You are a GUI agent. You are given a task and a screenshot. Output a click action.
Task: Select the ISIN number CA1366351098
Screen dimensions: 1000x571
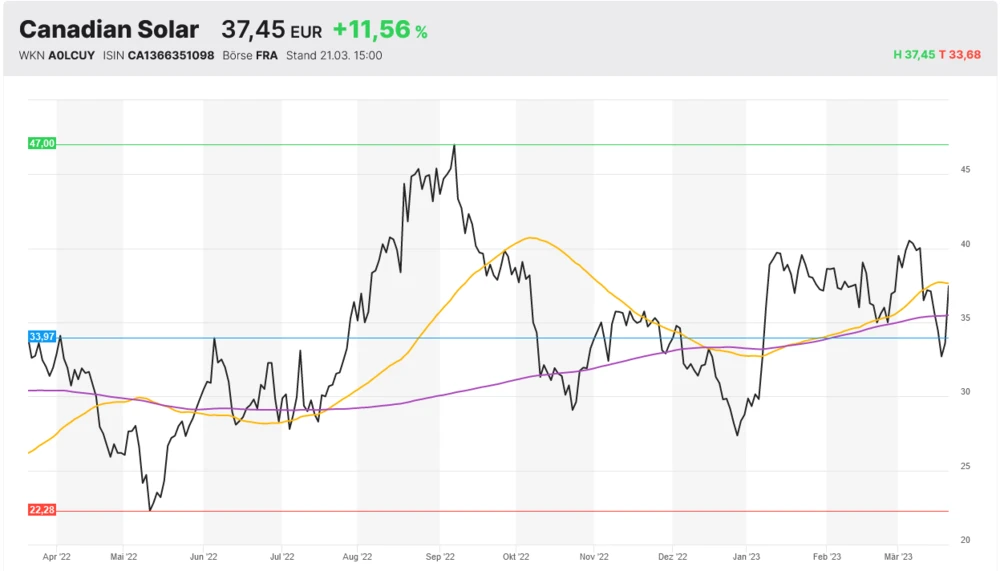(x=171, y=55)
